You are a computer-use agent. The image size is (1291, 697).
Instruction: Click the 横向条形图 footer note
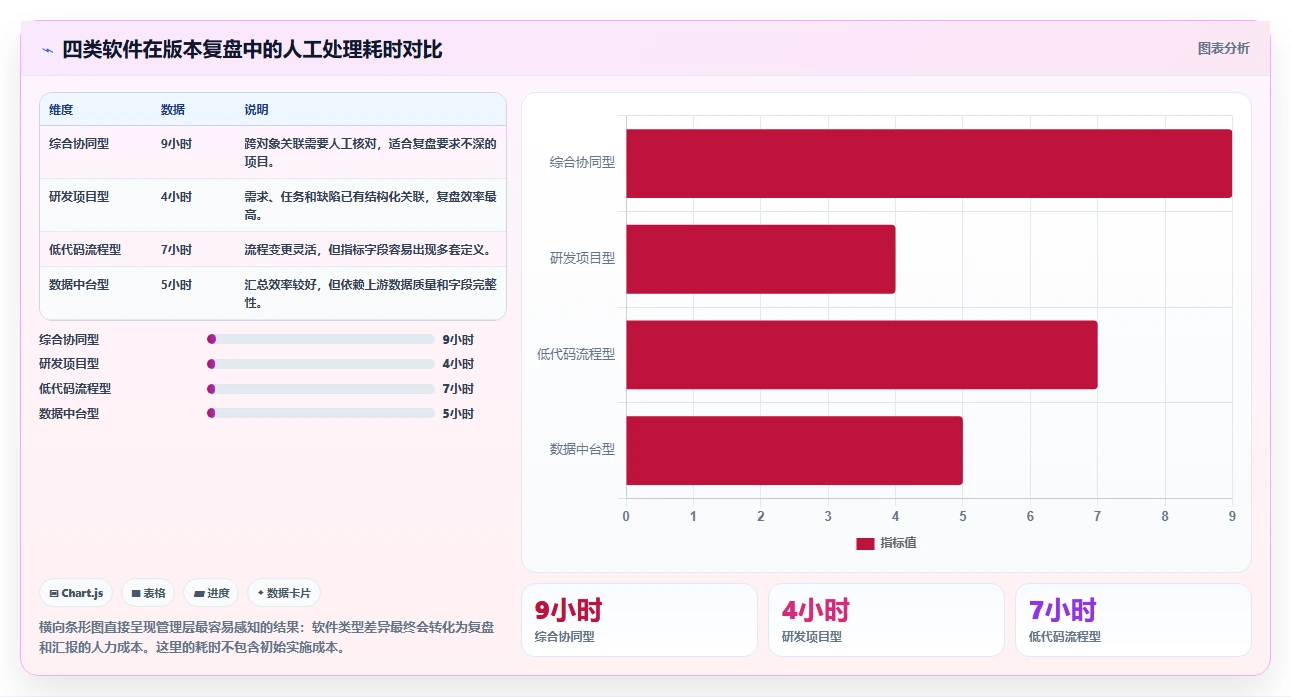point(267,637)
